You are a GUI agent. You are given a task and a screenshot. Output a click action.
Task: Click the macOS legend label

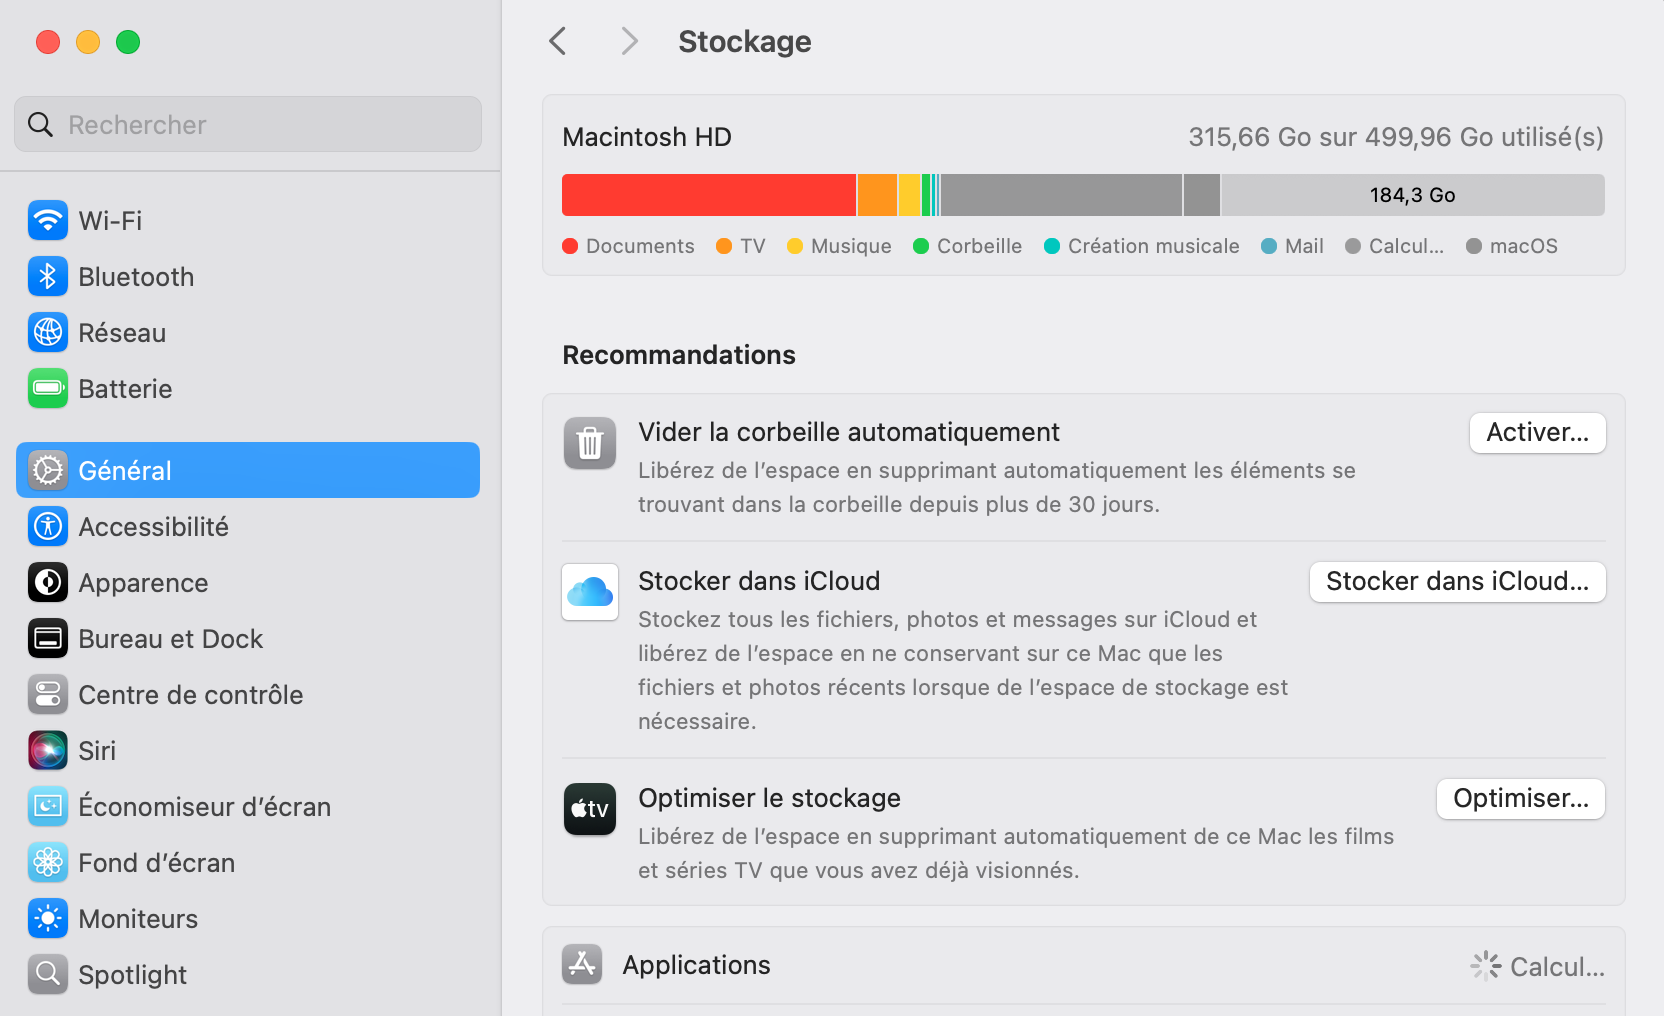[1523, 246]
